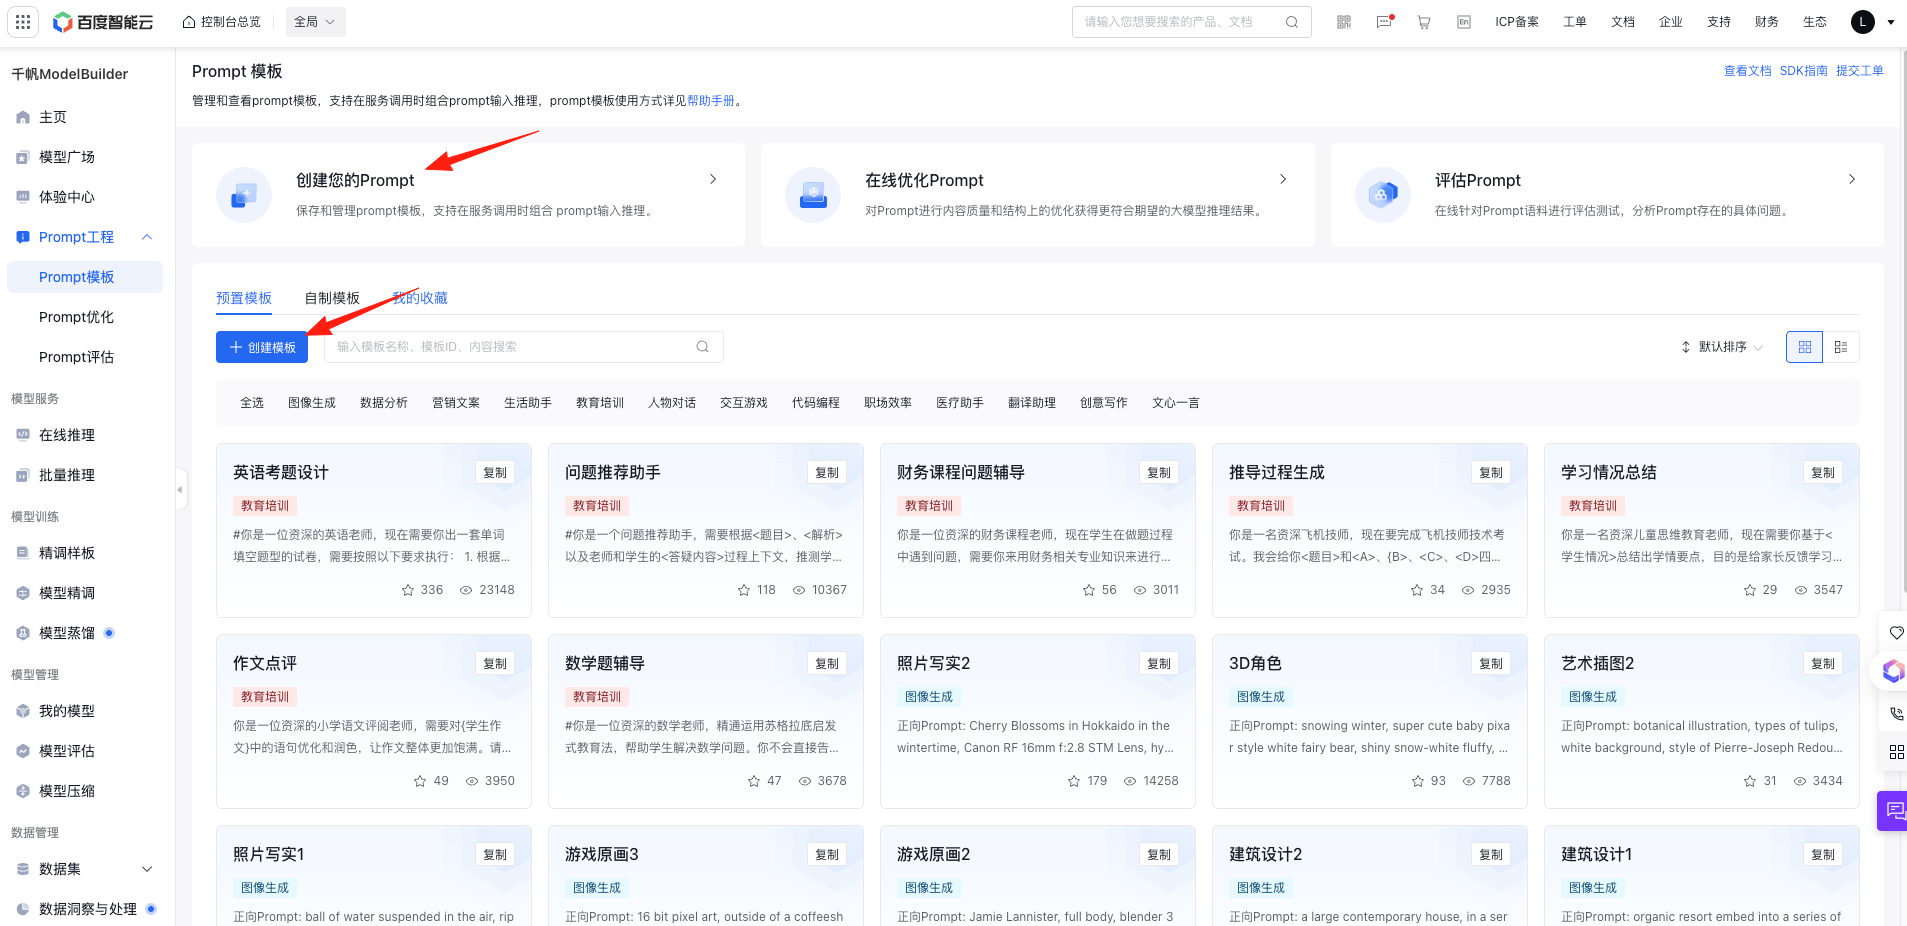Image resolution: width=1907 pixels, height=926 pixels.
Task: Open Prompt优化 in the sidebar
Action: pos(84,317)
